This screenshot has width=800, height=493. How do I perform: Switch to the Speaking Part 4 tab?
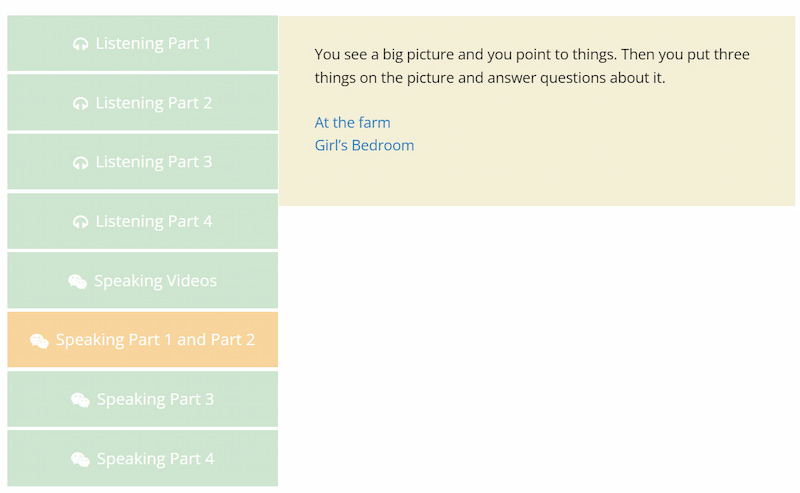(155, 459)
